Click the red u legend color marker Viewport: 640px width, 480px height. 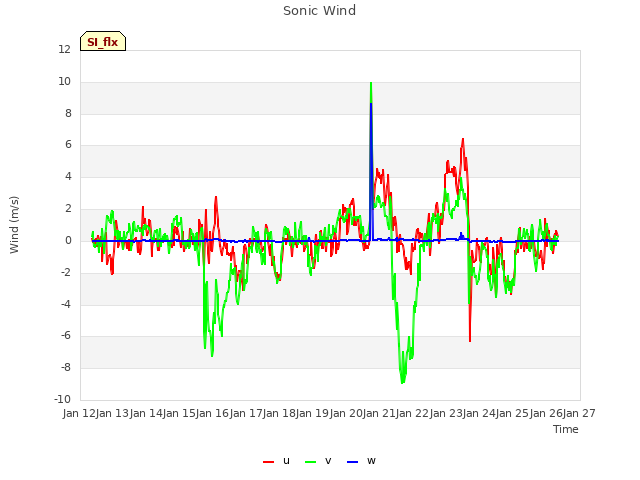[x=269, y=462]
